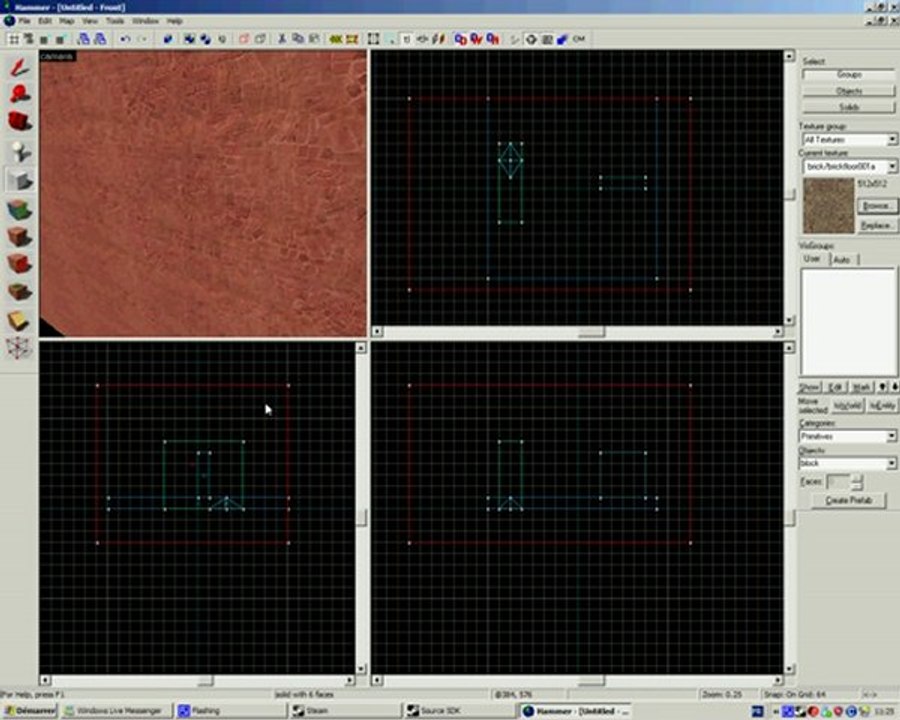Screen dimensions: 900x720
Task: Click the toWorld button
Action: (x=848, y=405)
